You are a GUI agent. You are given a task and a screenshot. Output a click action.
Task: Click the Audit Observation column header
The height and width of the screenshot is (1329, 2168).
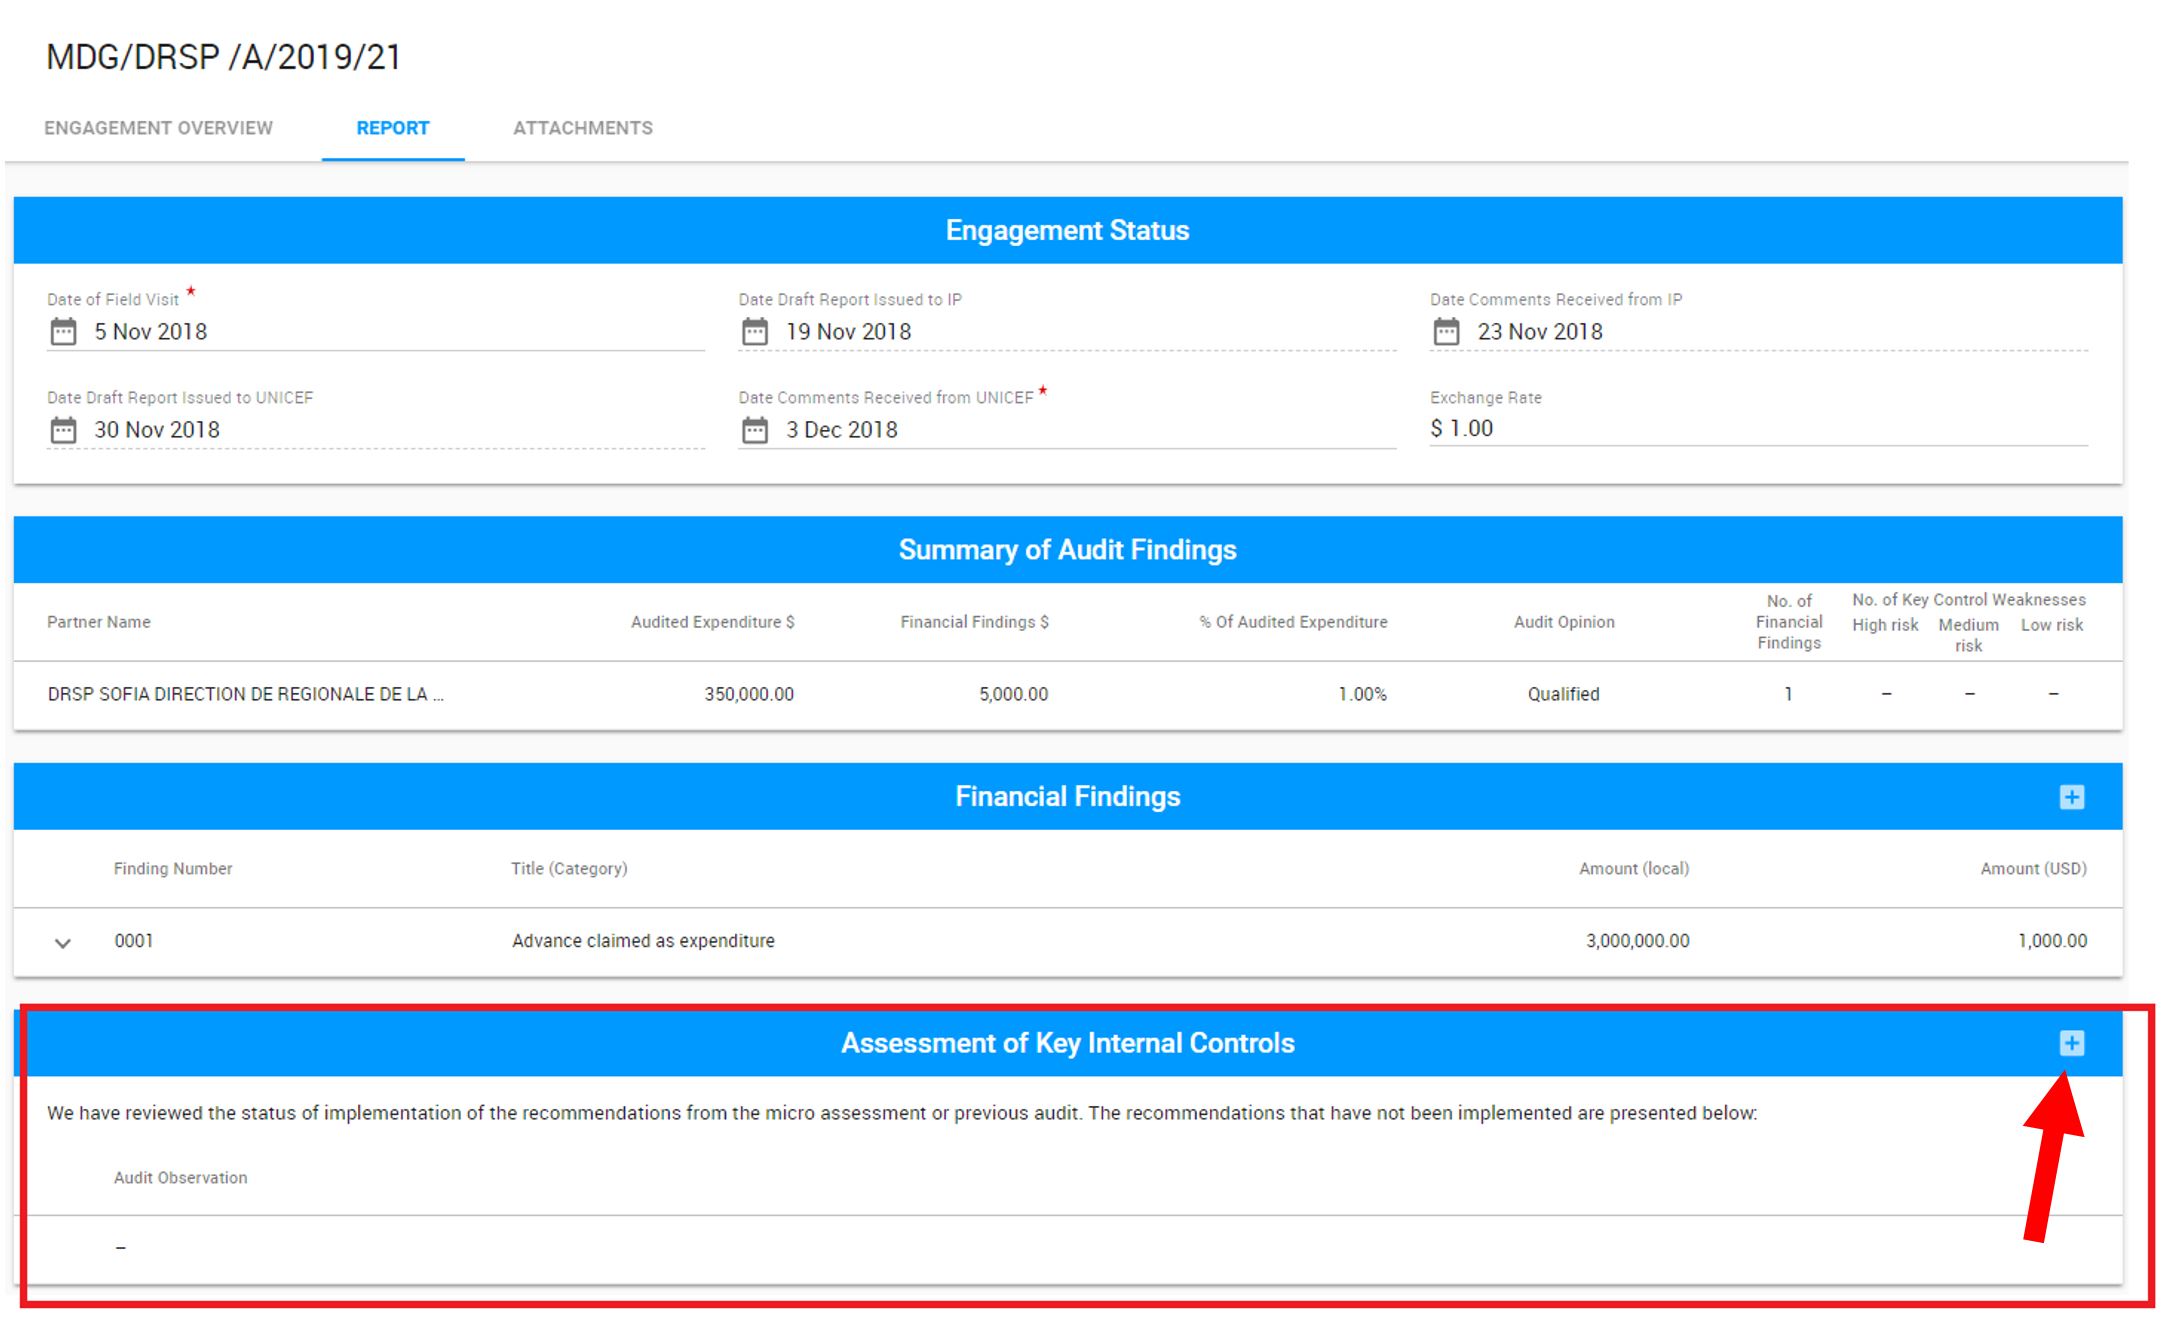[x=180, y=1178]
